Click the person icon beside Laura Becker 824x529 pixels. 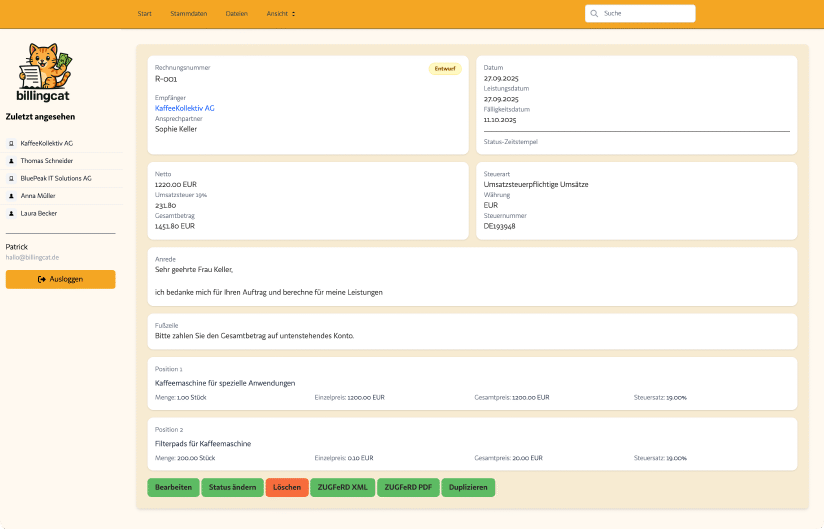tap(11, 213)
